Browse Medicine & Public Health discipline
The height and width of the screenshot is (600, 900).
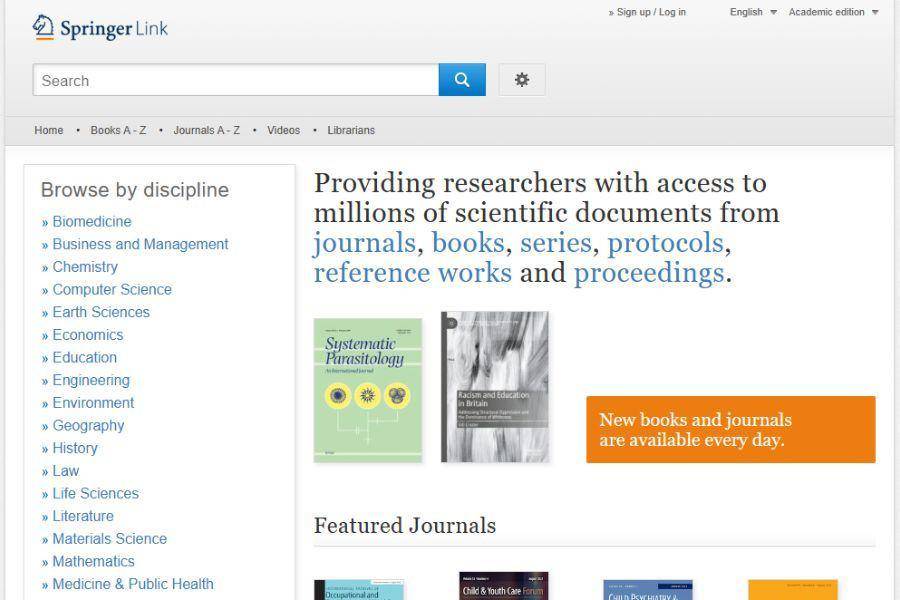[x=133, y=584]
